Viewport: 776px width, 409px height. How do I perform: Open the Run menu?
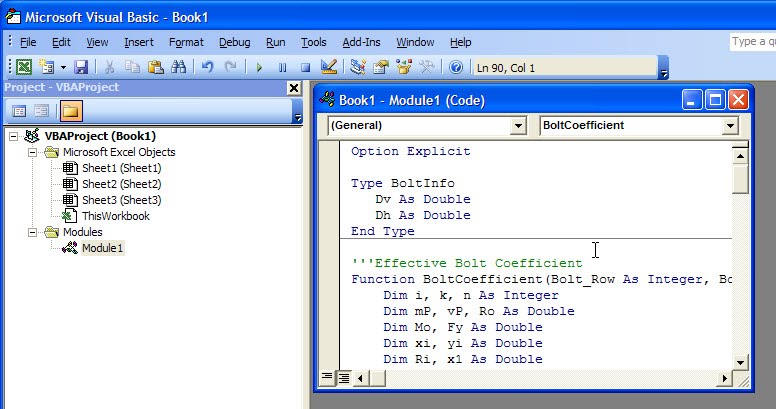point(276,43)
